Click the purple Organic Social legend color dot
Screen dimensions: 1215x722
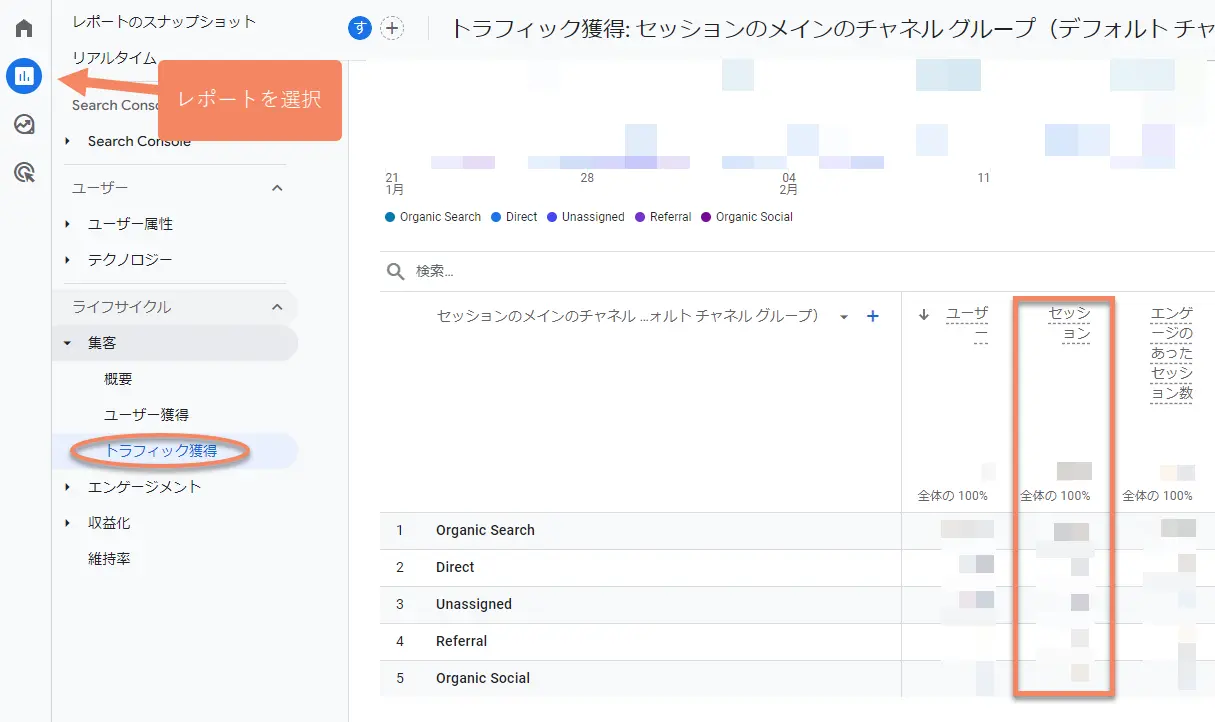[x=707, y=217]
